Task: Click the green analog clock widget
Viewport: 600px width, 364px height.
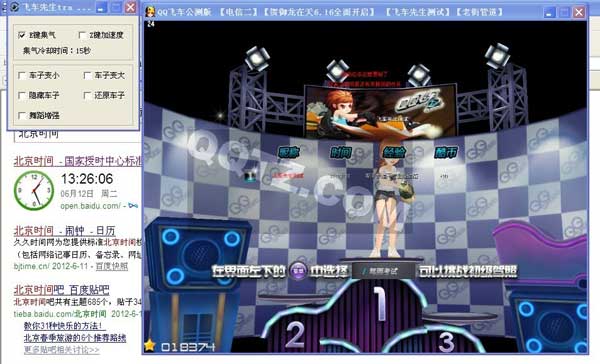Action: click(34, 190)
